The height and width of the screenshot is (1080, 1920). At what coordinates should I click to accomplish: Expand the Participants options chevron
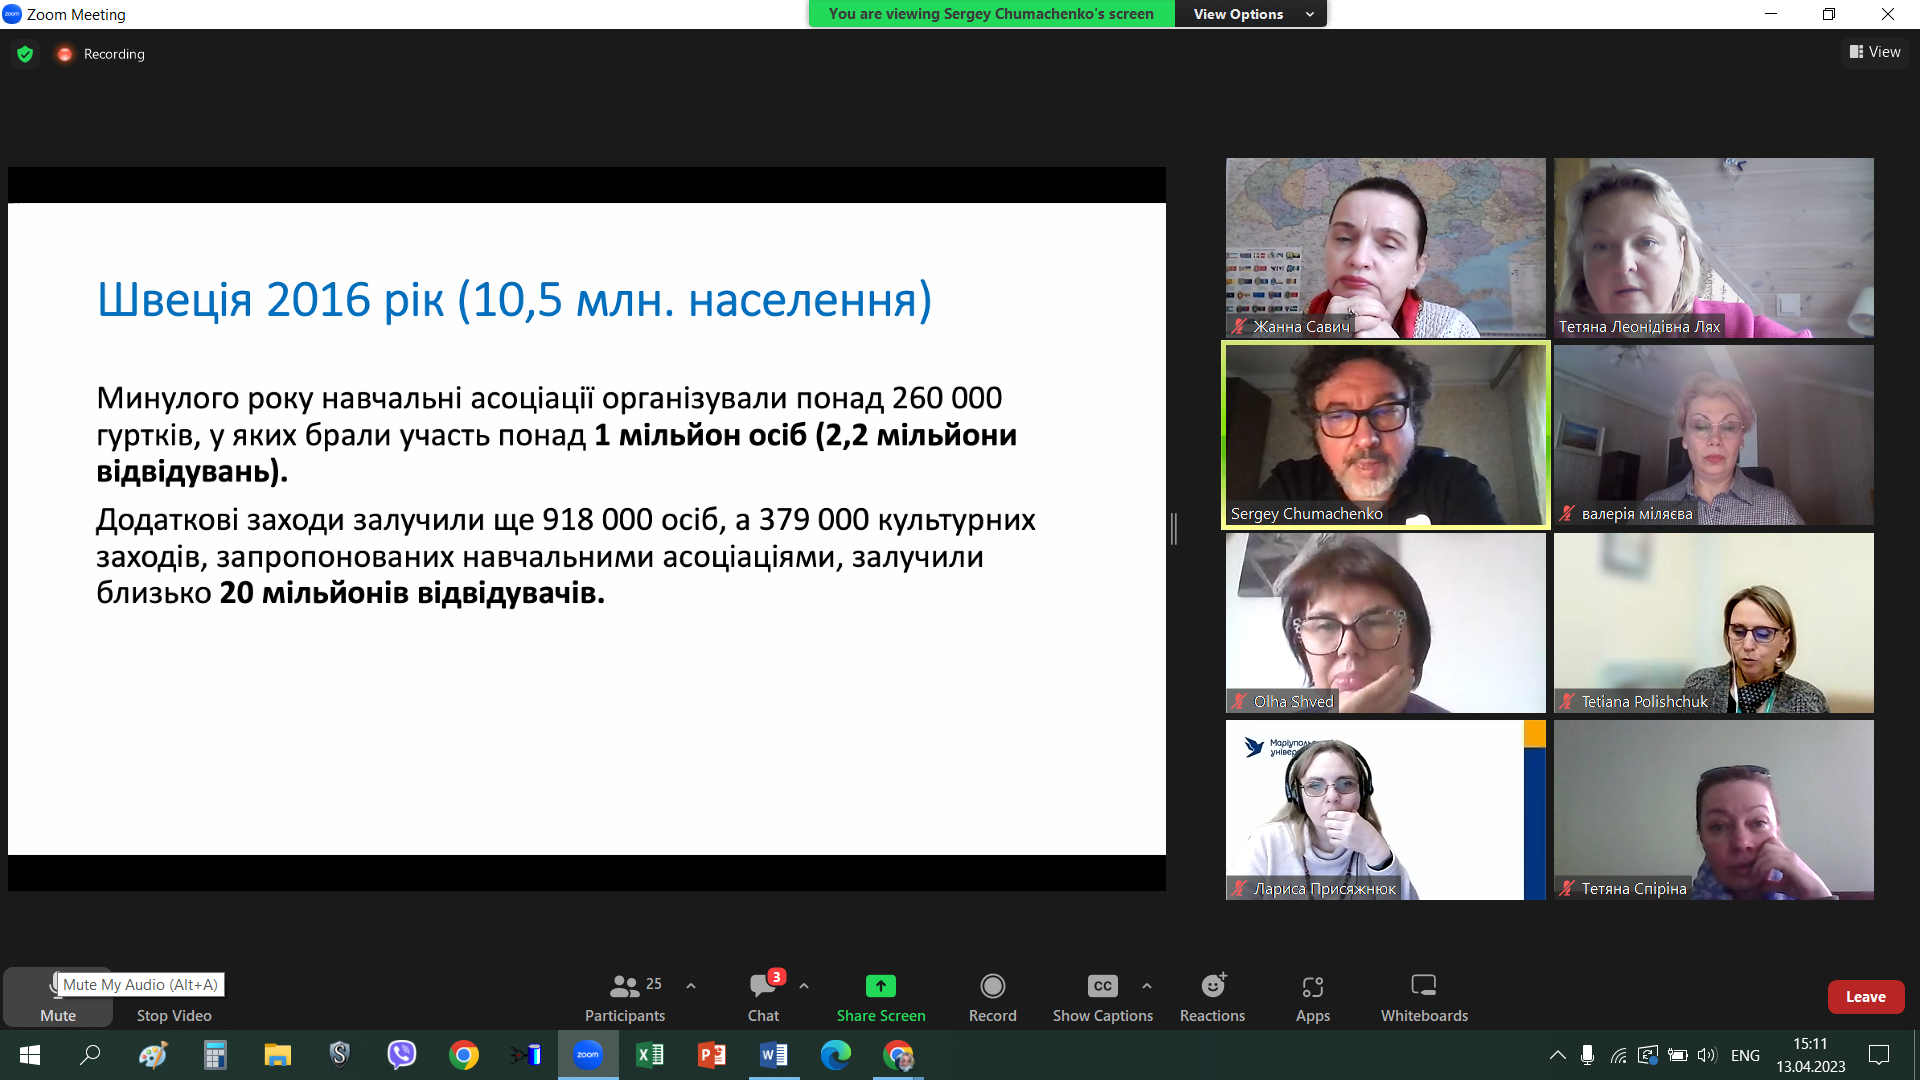(691, 986)
